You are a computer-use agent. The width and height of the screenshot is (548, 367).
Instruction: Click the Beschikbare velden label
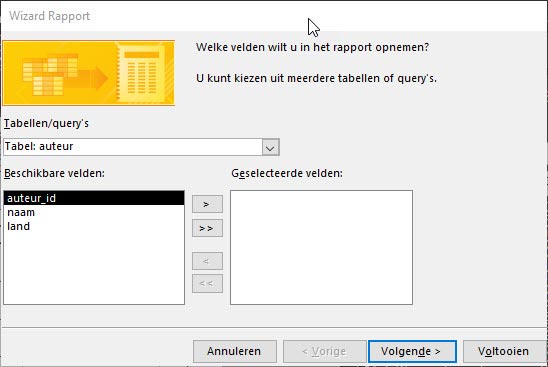[x=55, y=173]
